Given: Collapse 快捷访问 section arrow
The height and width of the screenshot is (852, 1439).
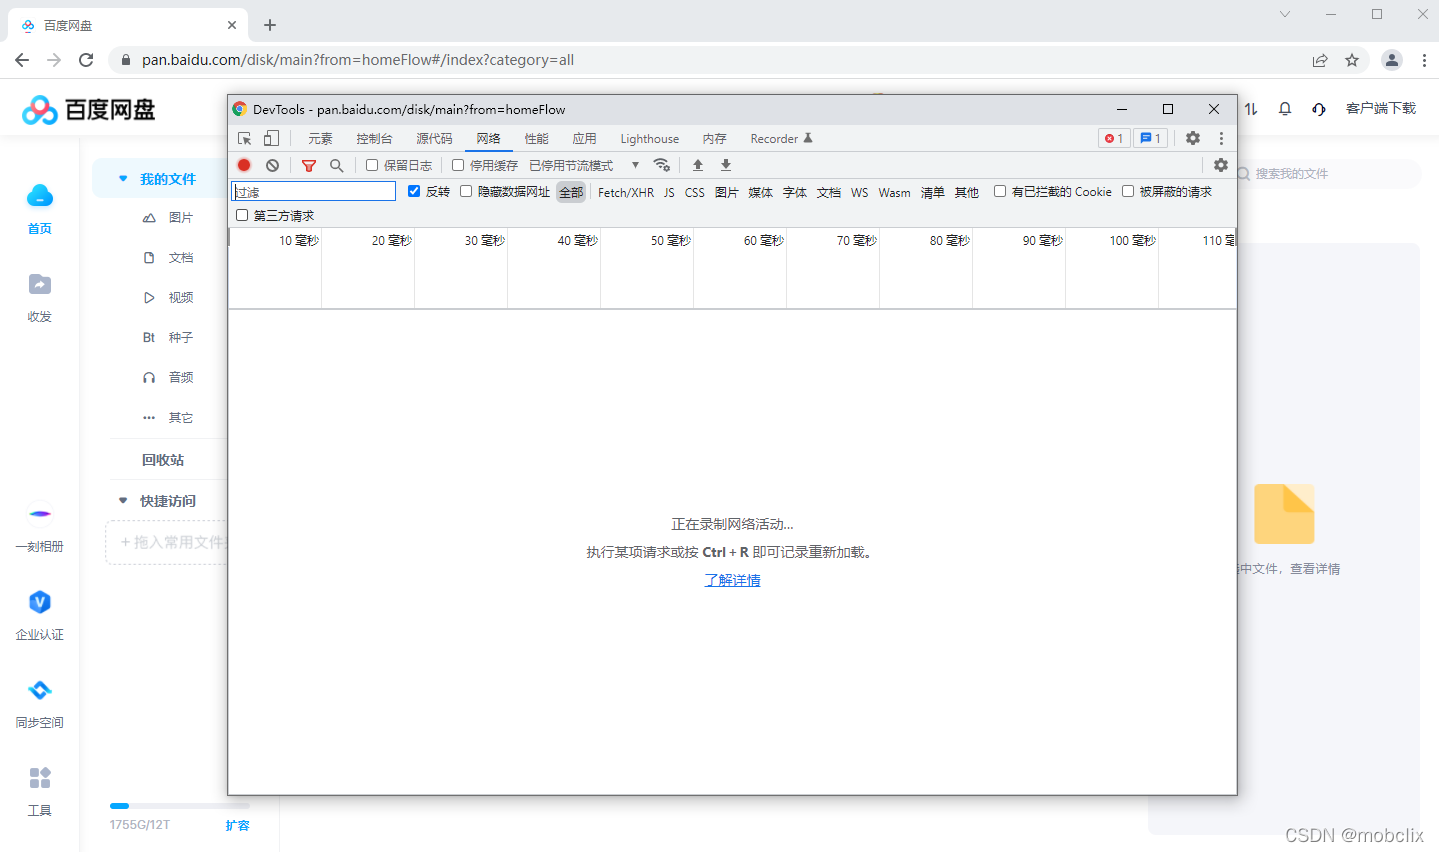Looking at the screenshot, I should pos(123,501).
